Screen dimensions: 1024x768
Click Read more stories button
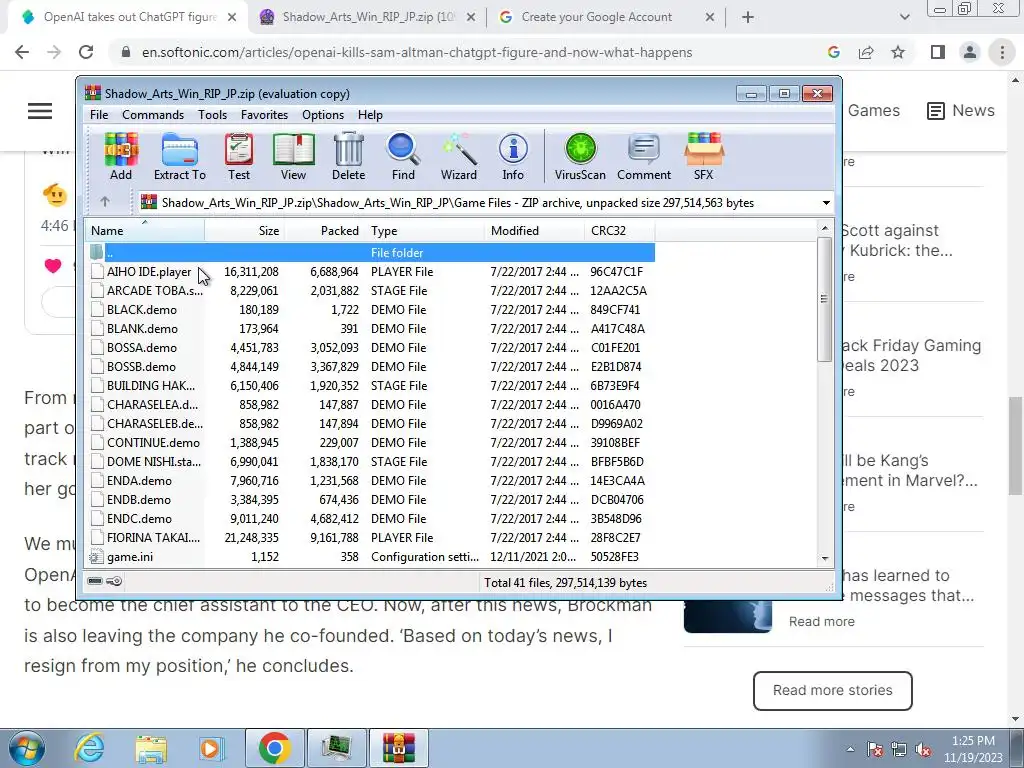click(x=832, y=690)
